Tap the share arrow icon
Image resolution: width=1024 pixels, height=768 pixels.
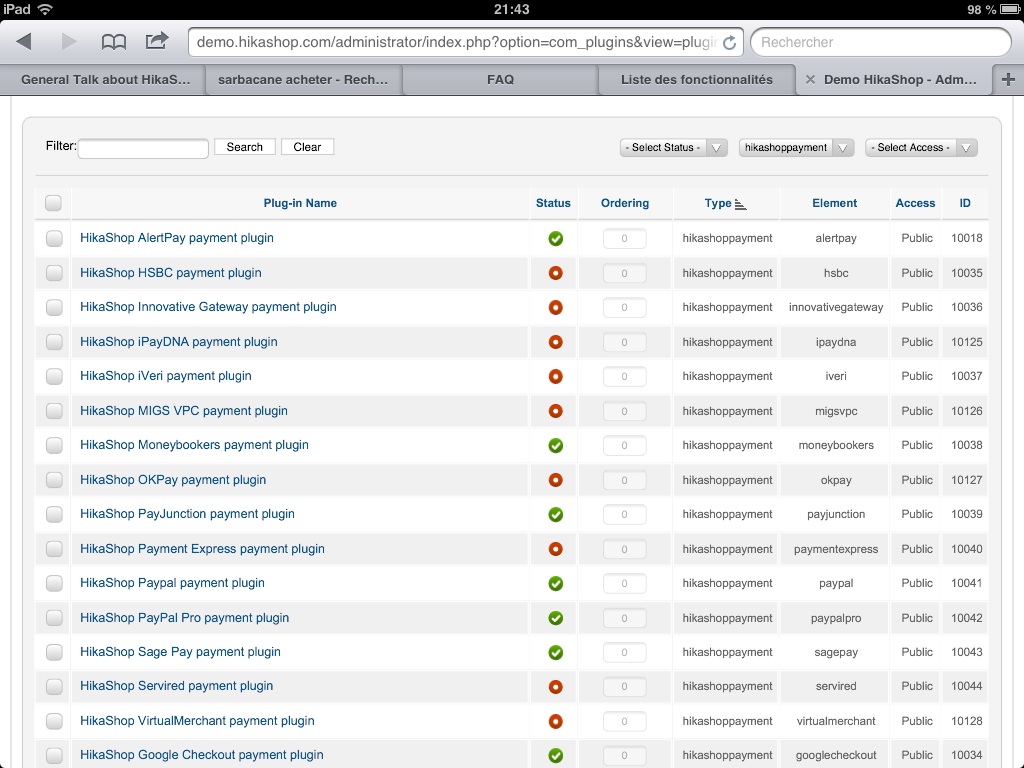157,41
